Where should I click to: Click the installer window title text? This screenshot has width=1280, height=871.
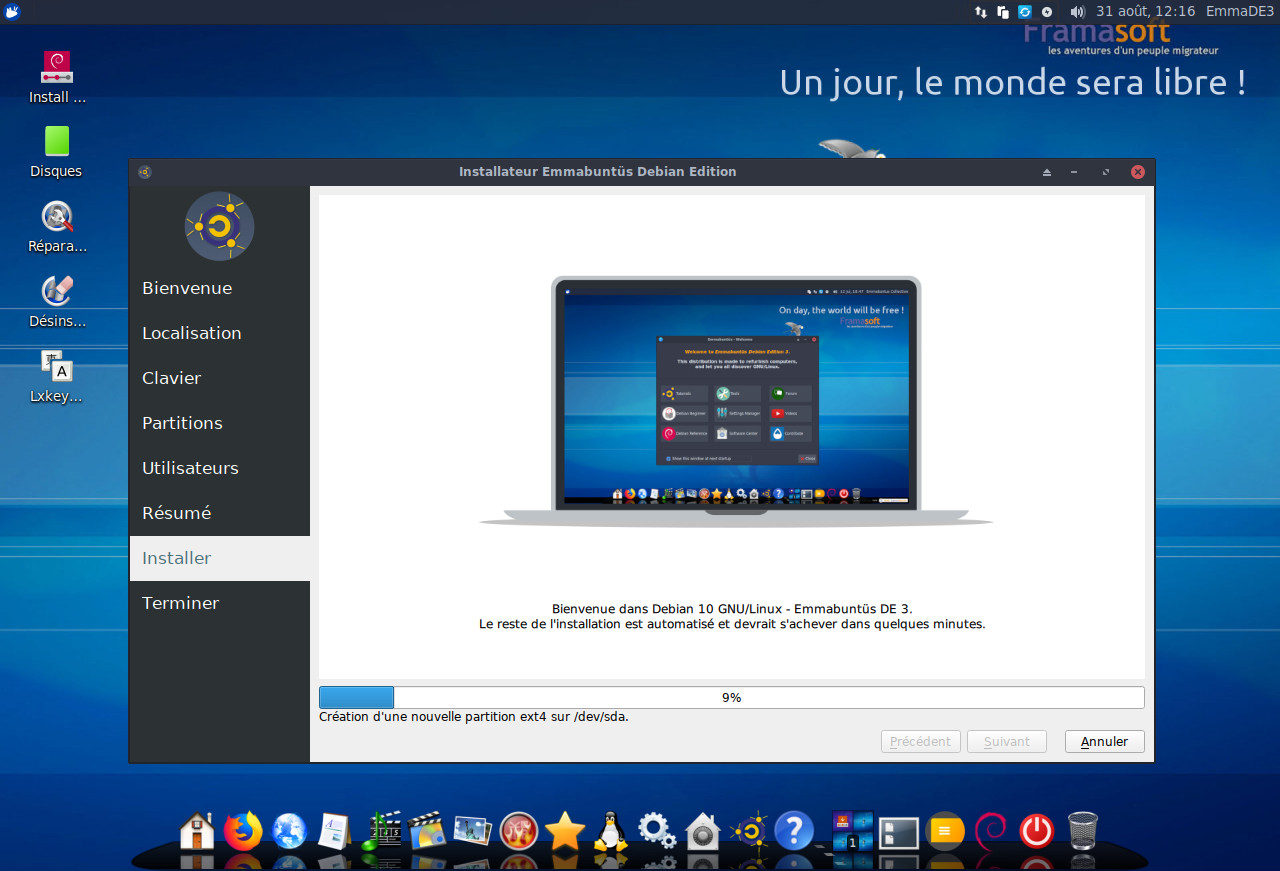click(597, 172)
